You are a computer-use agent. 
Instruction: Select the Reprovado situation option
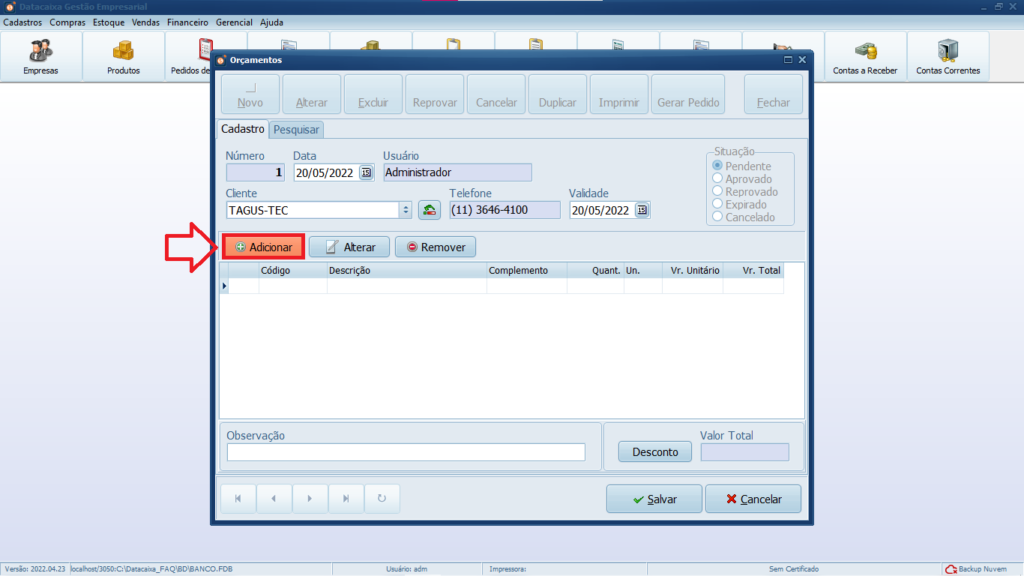[717, 192]
